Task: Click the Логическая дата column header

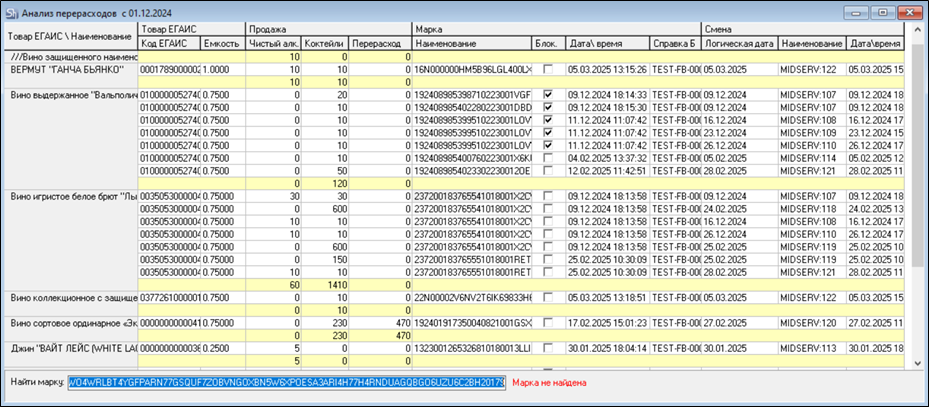Action: point(738,44)
